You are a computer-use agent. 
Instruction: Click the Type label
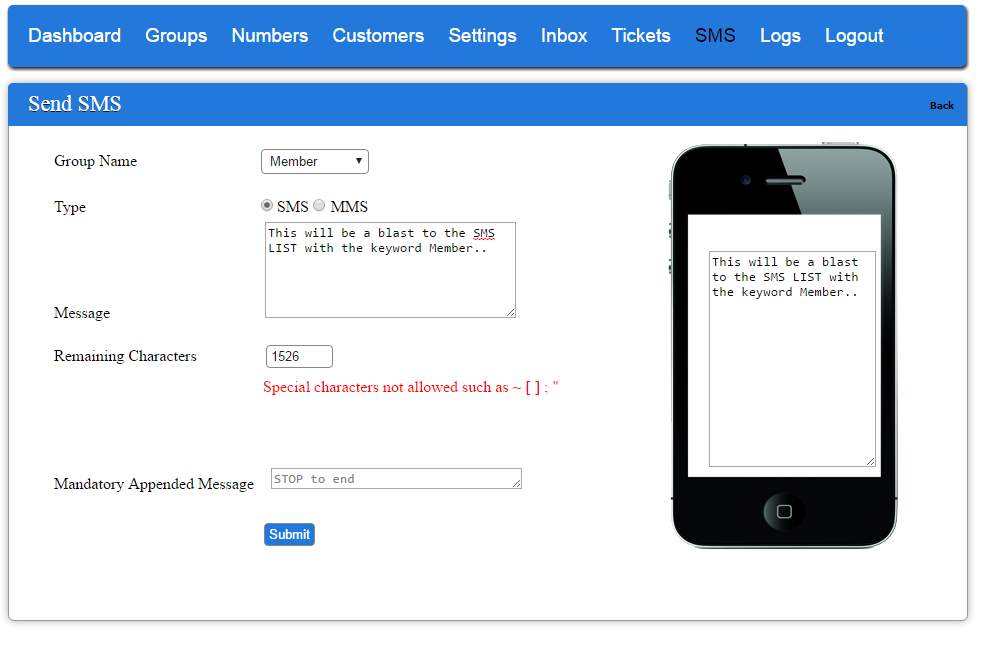point(70,207)
